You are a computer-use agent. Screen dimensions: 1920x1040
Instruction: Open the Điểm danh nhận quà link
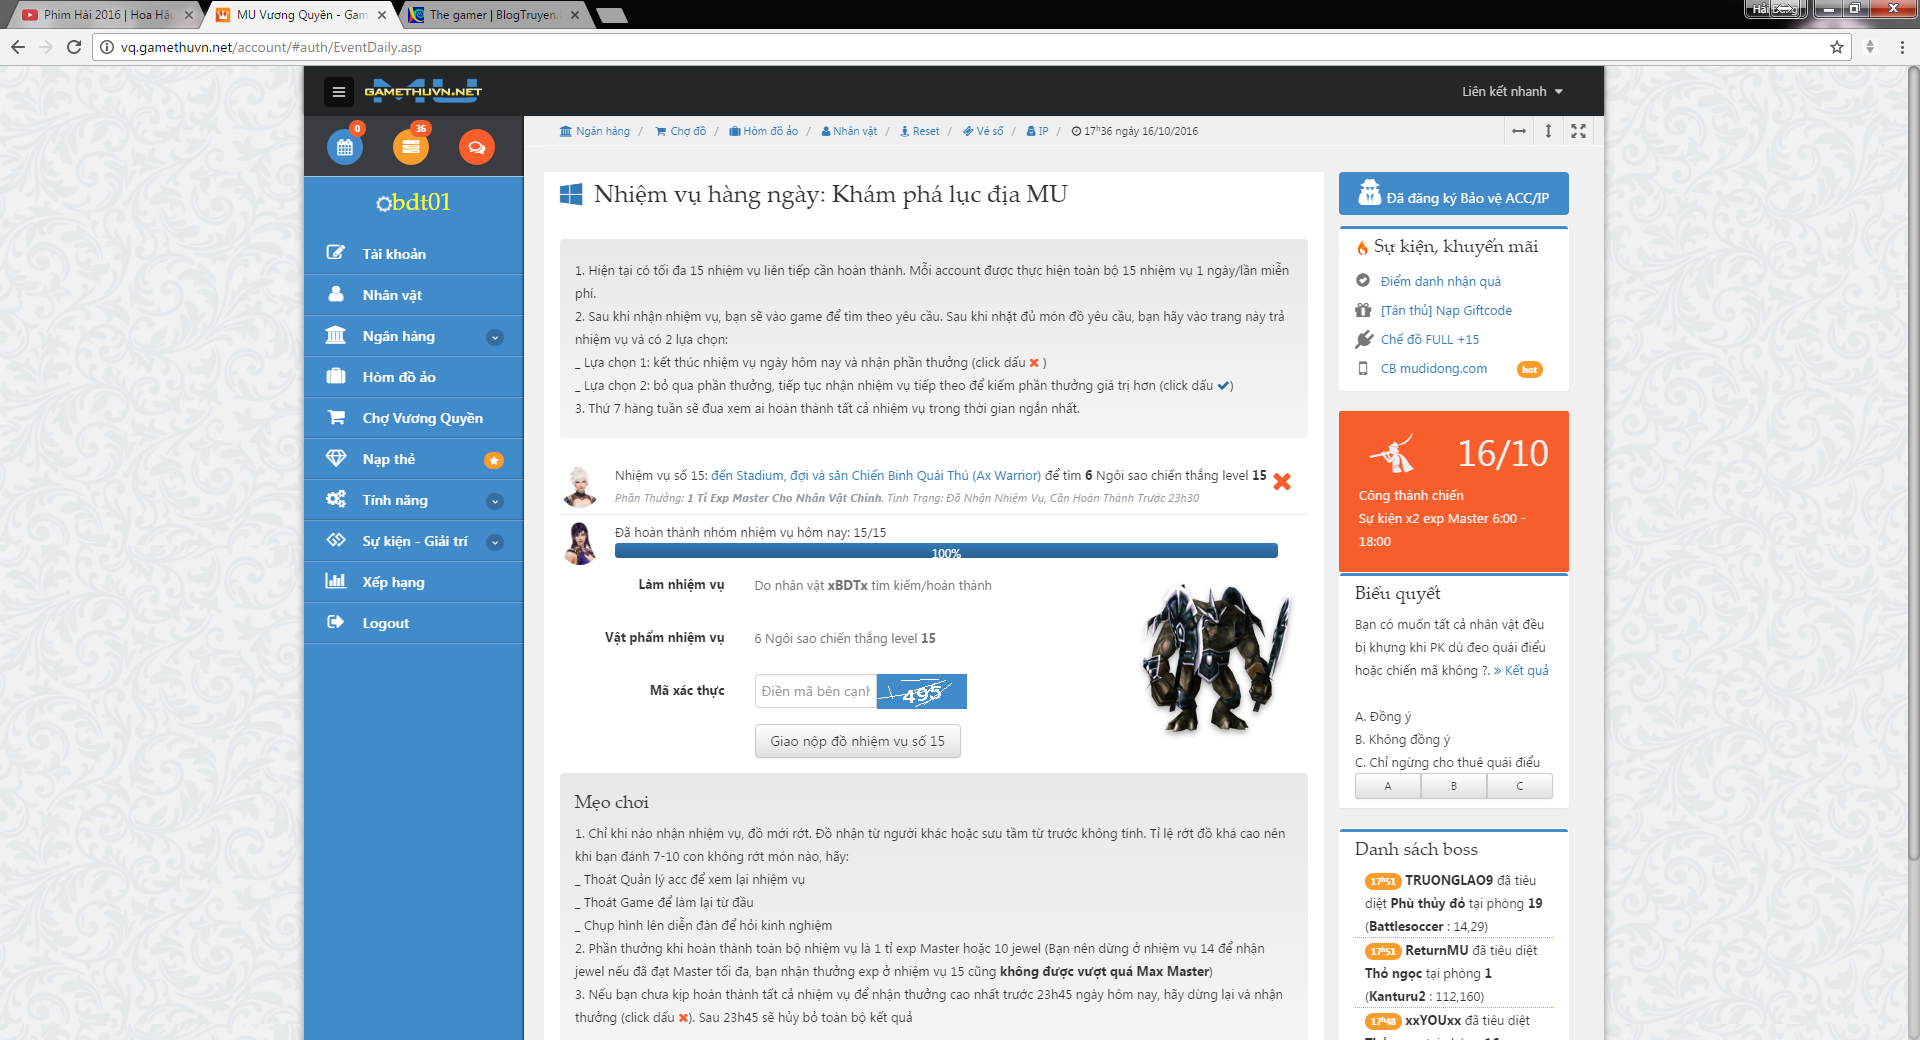pos(1440,281)
